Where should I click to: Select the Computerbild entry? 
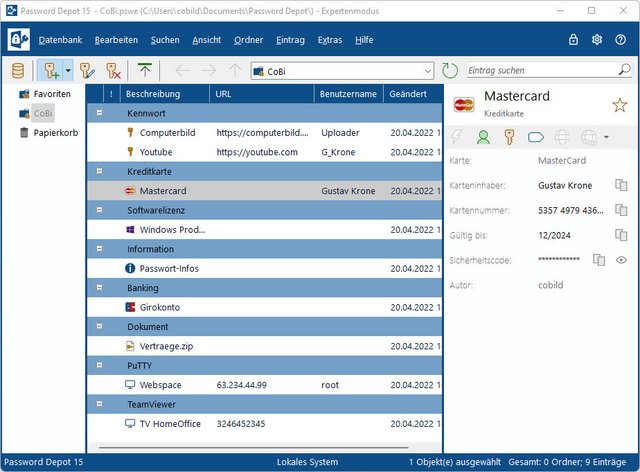point(264,133)
